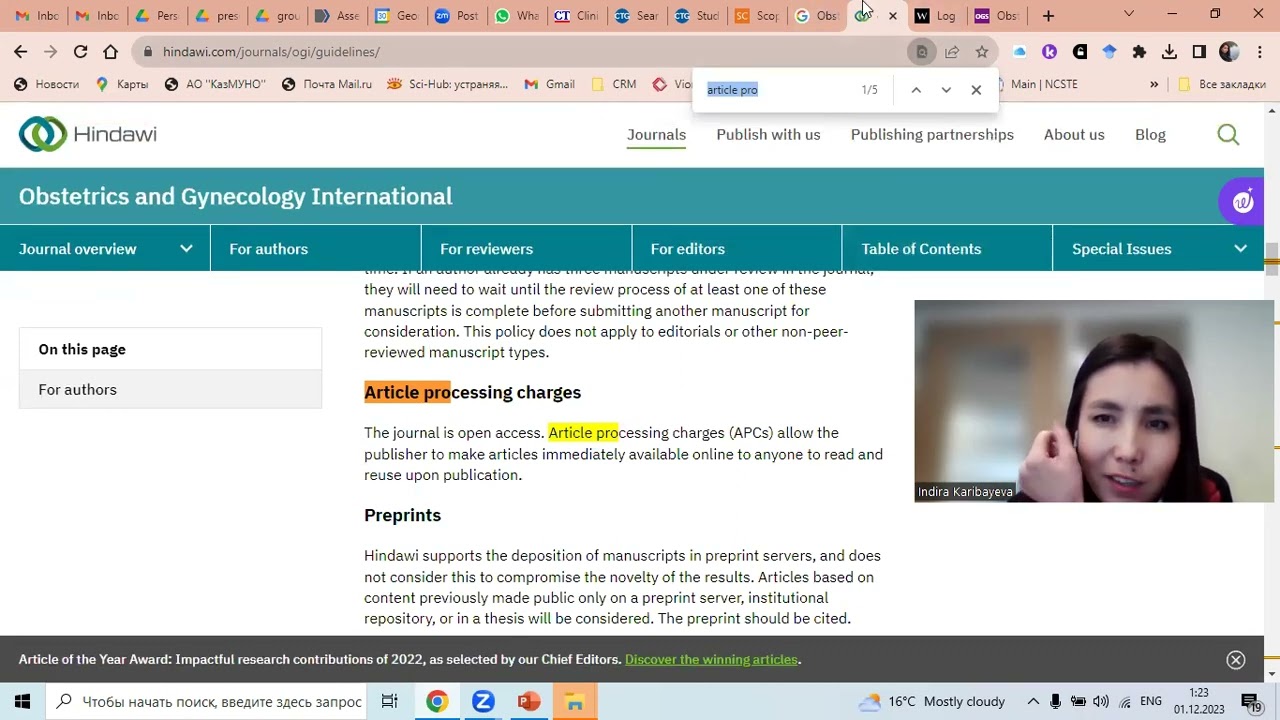Open the Sci-Hub bookmark
The height and width of the screenshot is (720, 1280).
tap(447, 84)
